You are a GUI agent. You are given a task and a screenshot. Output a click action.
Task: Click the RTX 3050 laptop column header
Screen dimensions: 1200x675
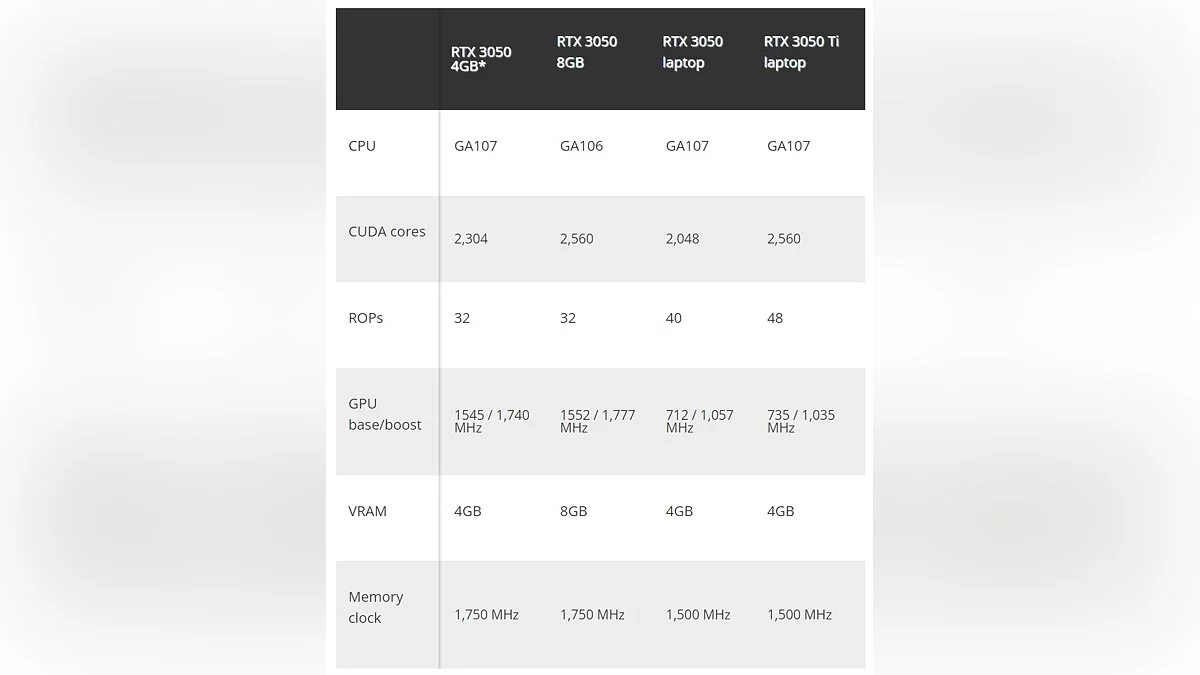(x=692, y=52)
